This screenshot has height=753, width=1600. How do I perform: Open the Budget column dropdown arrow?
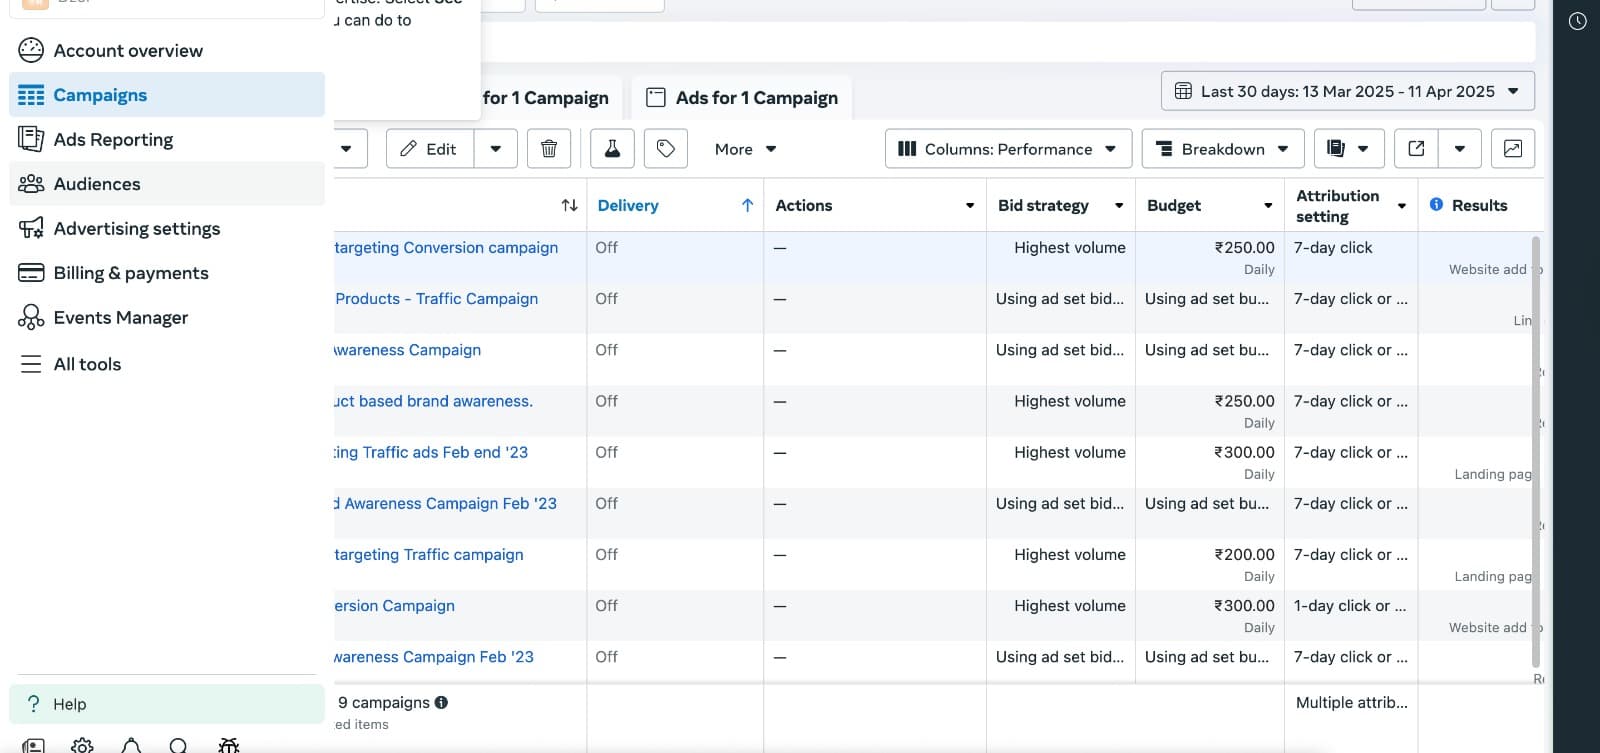pyautogui.click(x=1268, y=206)
